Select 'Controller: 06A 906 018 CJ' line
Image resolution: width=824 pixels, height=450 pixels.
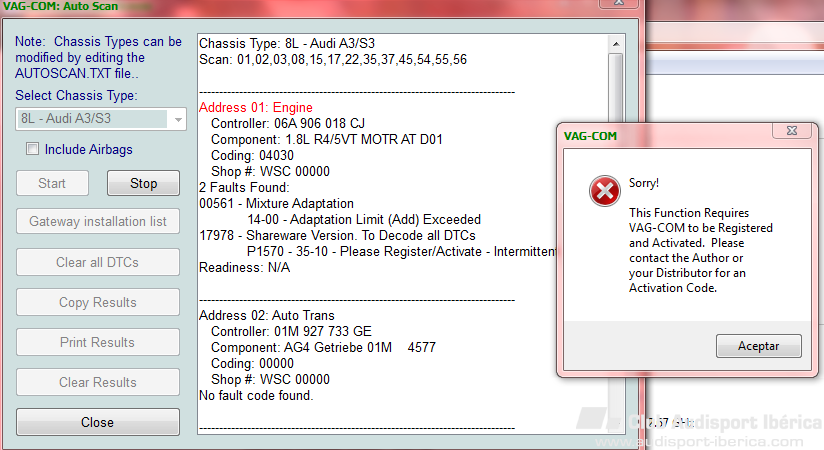pyautogui.click(x=288, y=124)
